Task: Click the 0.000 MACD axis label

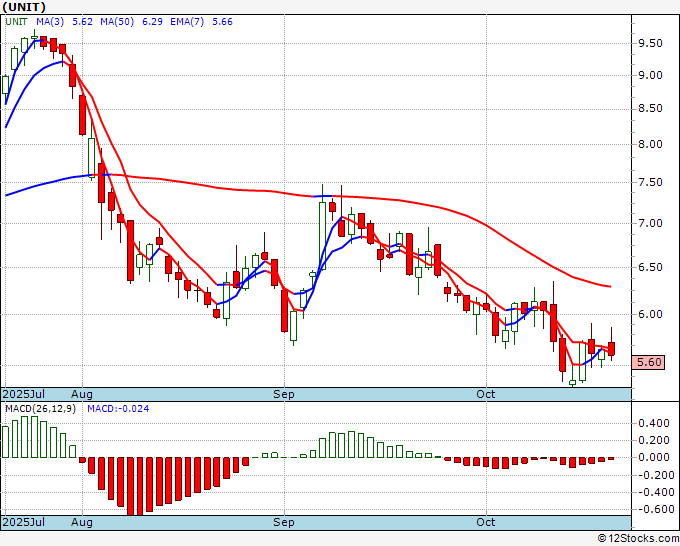Action: click(654, 458)
